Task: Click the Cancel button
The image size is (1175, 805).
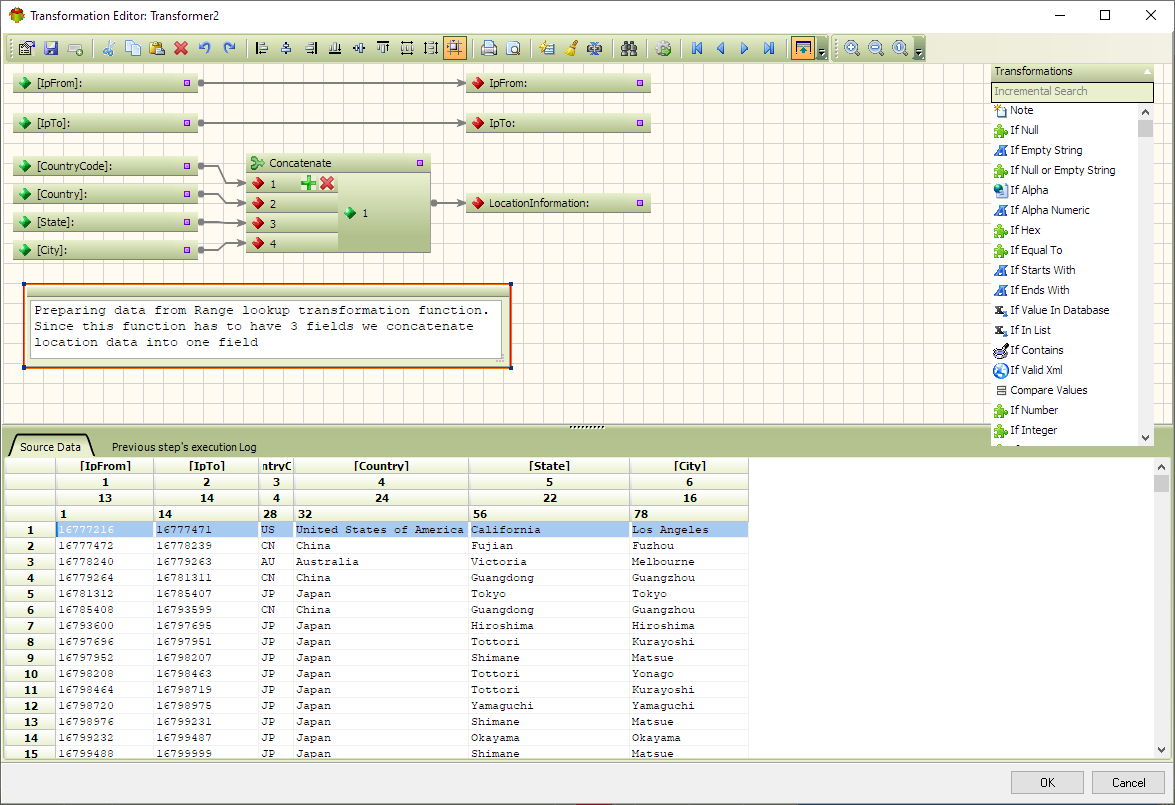Action: [1128, 782]
